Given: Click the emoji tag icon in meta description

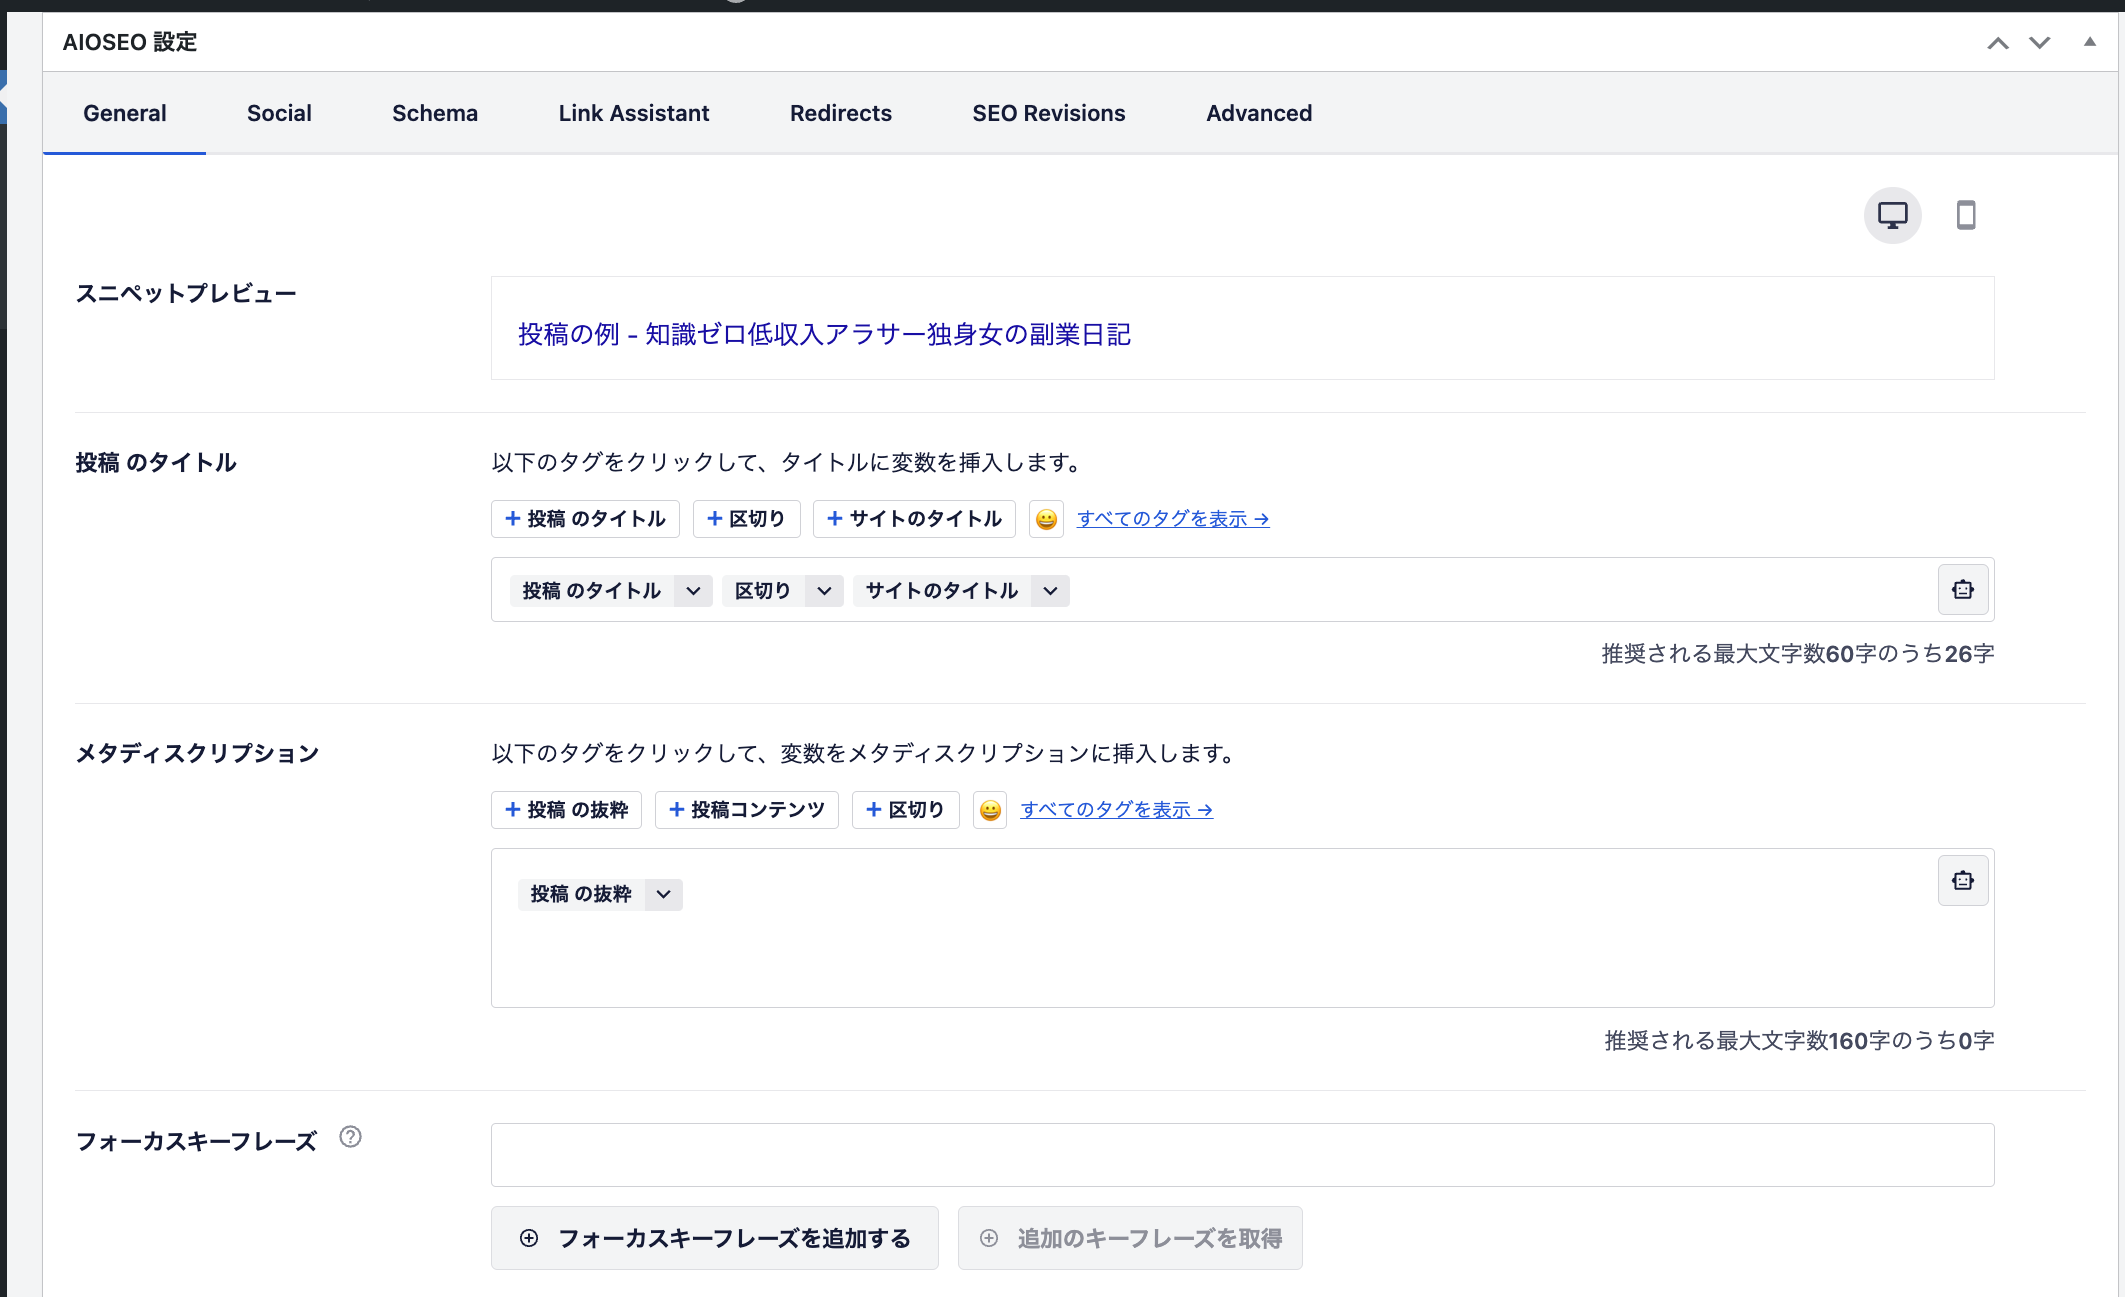Looking at the screenshot, I should pos(990,808).
